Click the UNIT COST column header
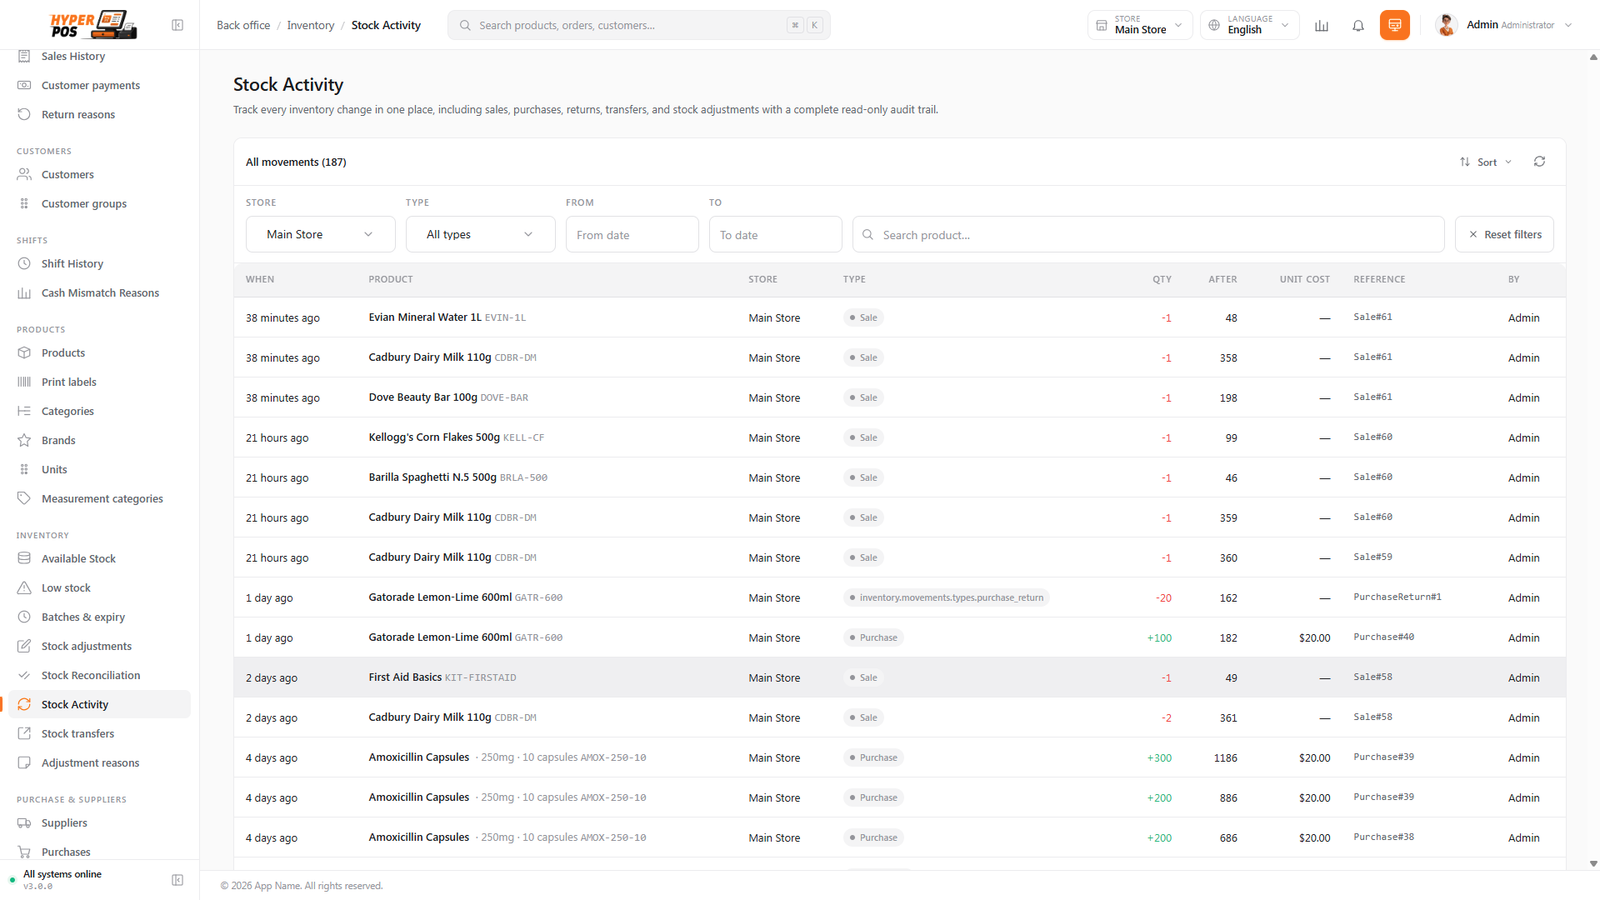The image size is (1600, 900). pyautogui.click(x=1304, y=279)
